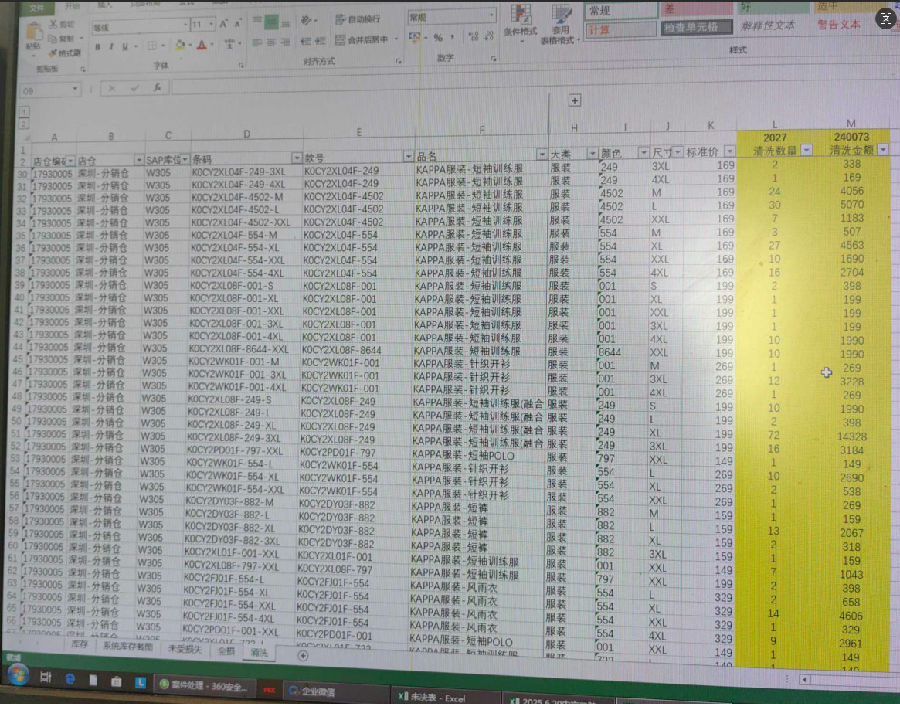Expand column group with plus button
Screen dimensions: 900x704
[575, 100]
